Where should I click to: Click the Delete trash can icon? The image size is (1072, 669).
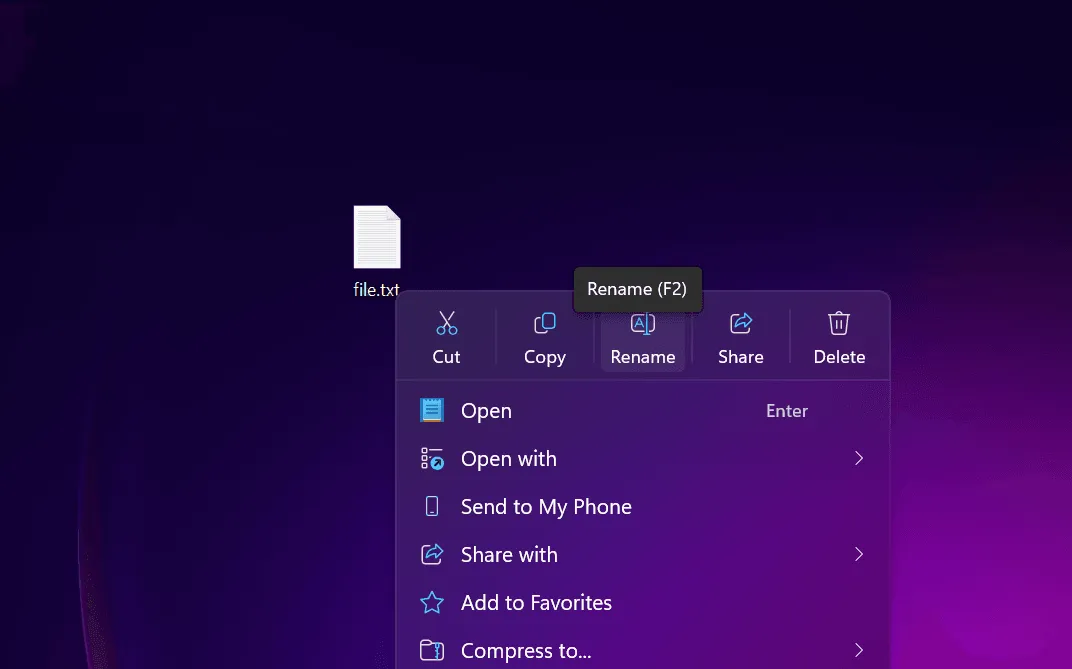(x=839, y=323)
